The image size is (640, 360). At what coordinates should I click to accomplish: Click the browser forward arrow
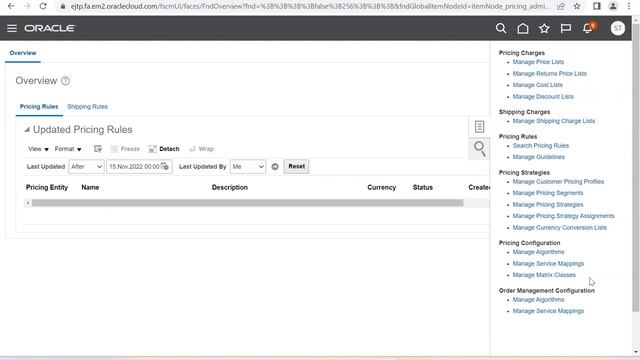click(27, 6)
